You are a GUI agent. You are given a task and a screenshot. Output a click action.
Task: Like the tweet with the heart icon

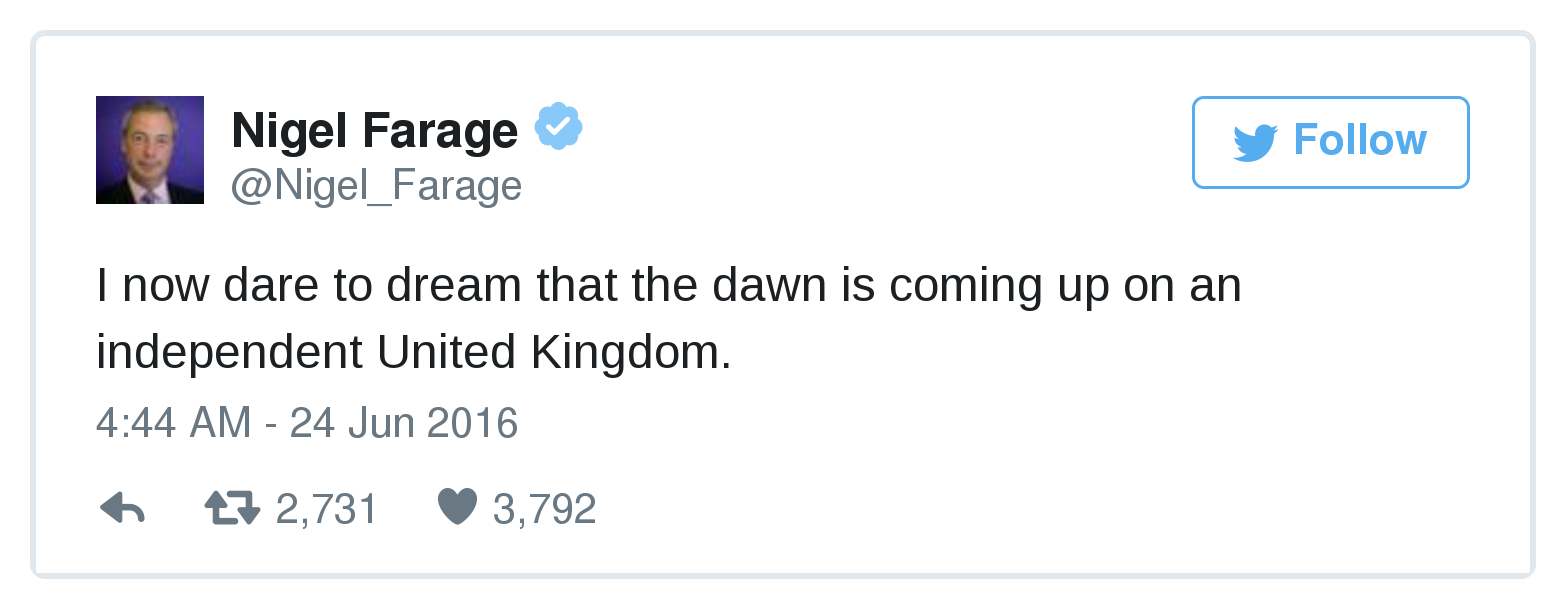(458, 508)
